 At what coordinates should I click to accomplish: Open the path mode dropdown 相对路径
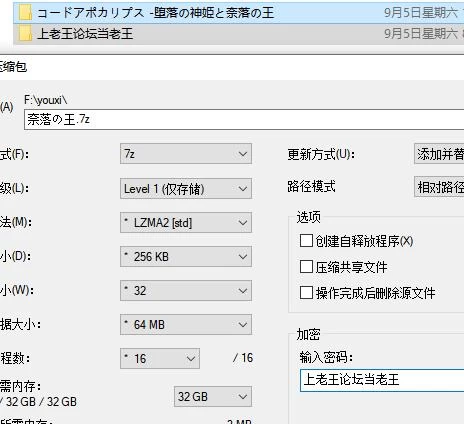click(x=439, y=187)
